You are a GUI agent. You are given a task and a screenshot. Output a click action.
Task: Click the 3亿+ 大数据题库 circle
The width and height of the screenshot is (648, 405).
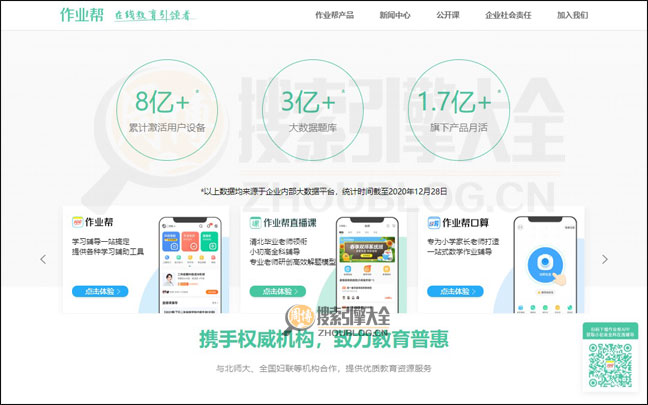(x=313, y=110)
